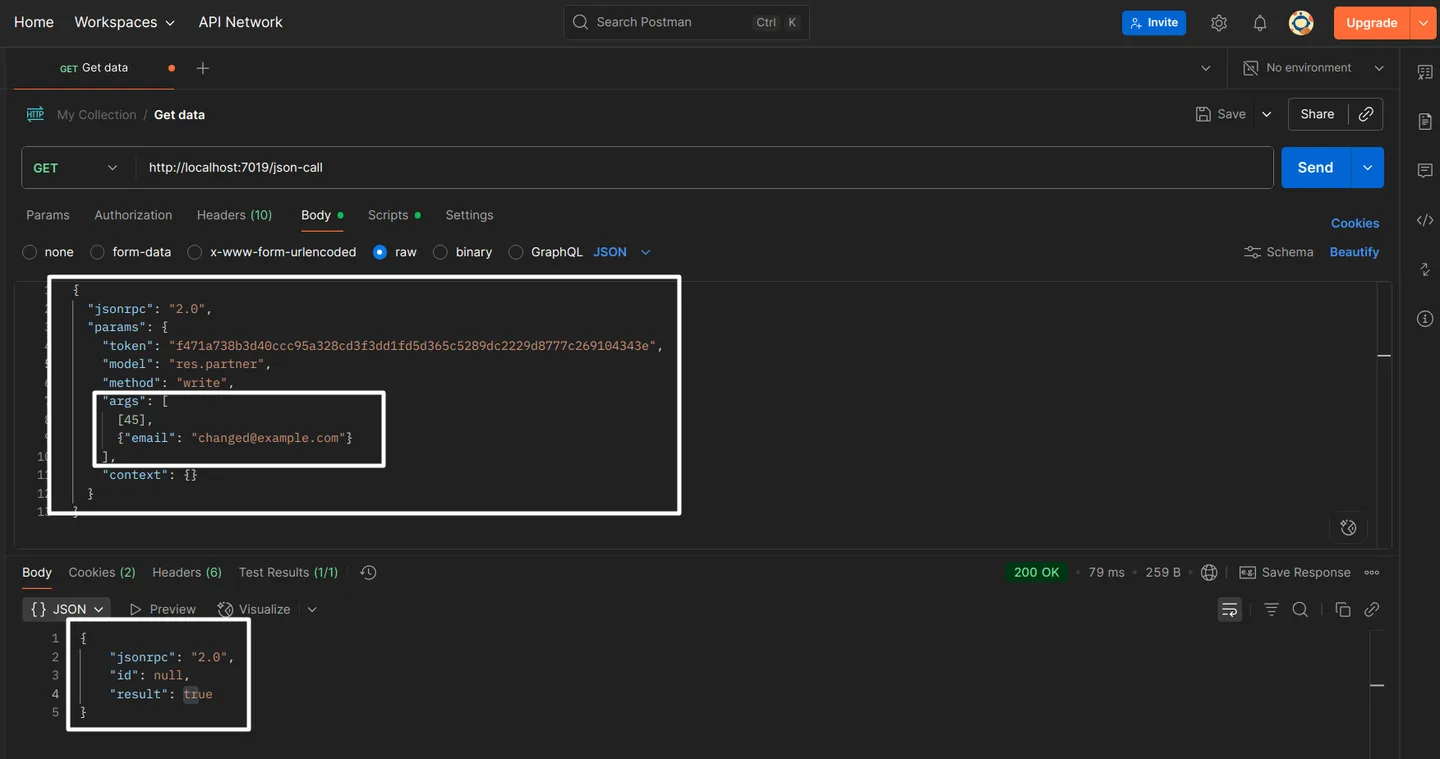The width and height of the screenshot is (1440, 759).
Task: Expand the Save options arrow
Action: 1266,114
